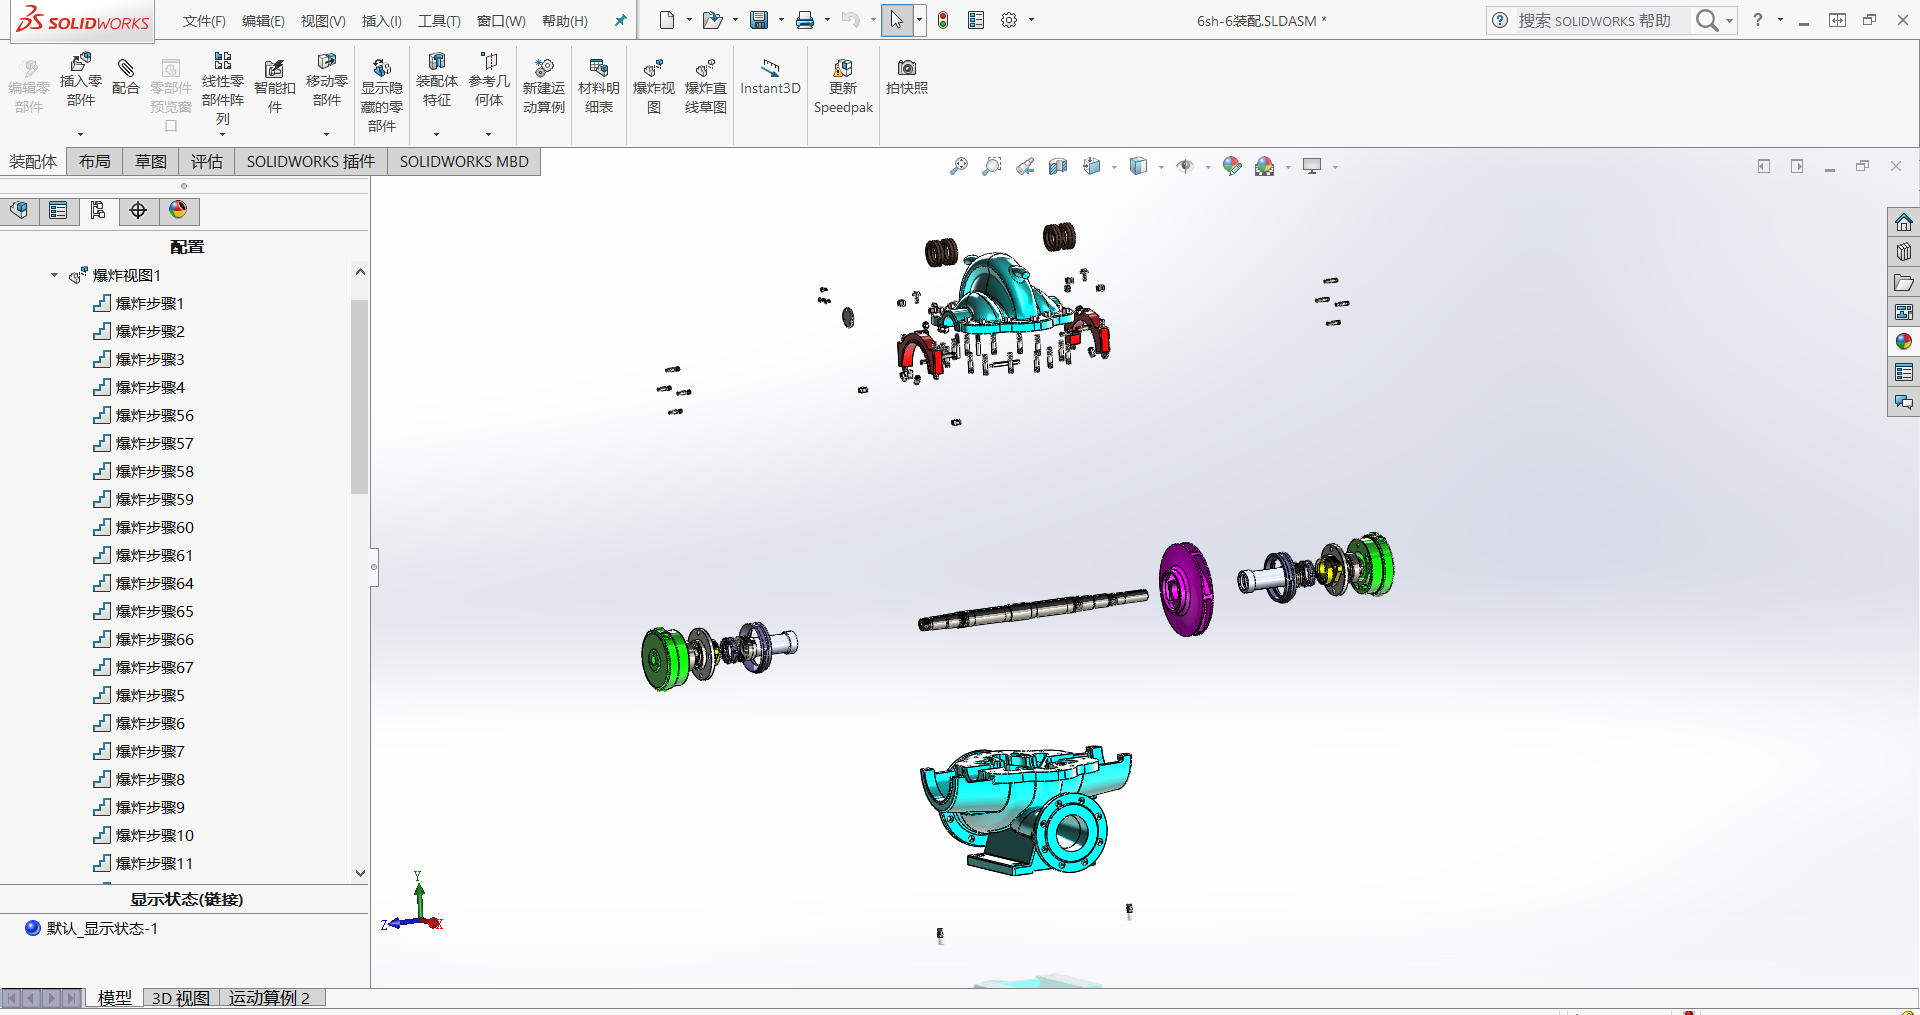The image size is (1920, 1015).
Task: Select the Mate (配合) tool
Action: click(x=126, y=77)
